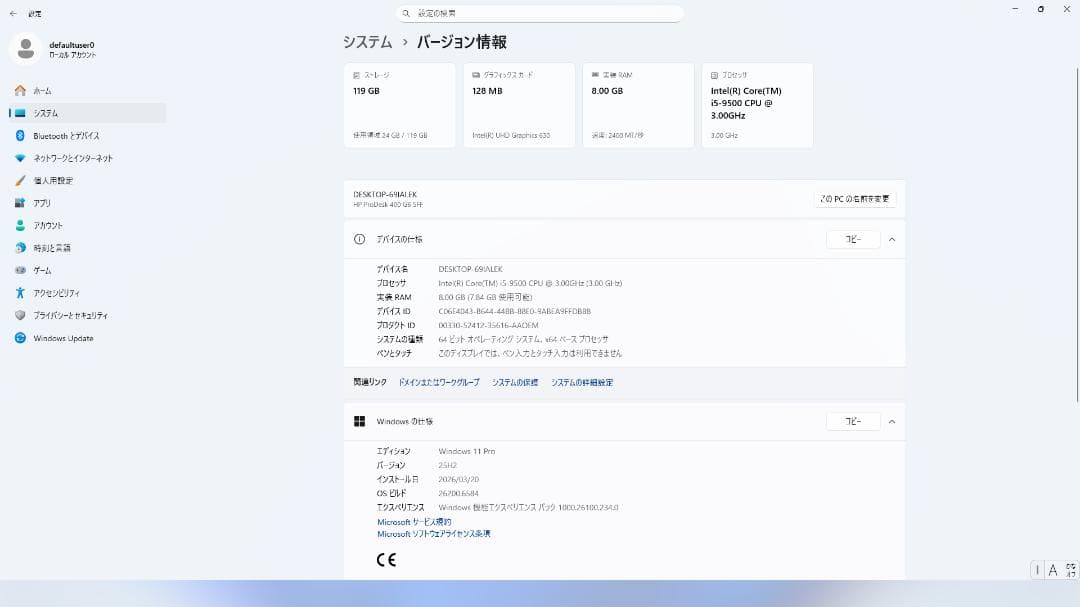
Task: Open the アカウント person icon
Action: tap(20, 225)
